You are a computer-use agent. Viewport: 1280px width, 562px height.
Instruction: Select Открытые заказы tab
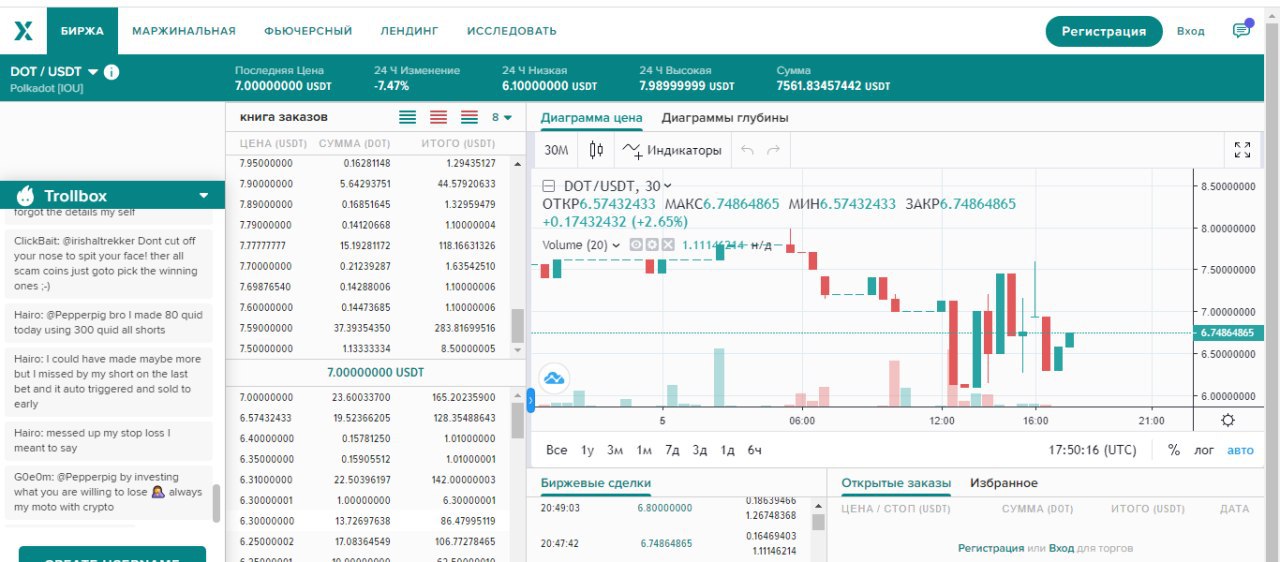(x=896, y=483)
